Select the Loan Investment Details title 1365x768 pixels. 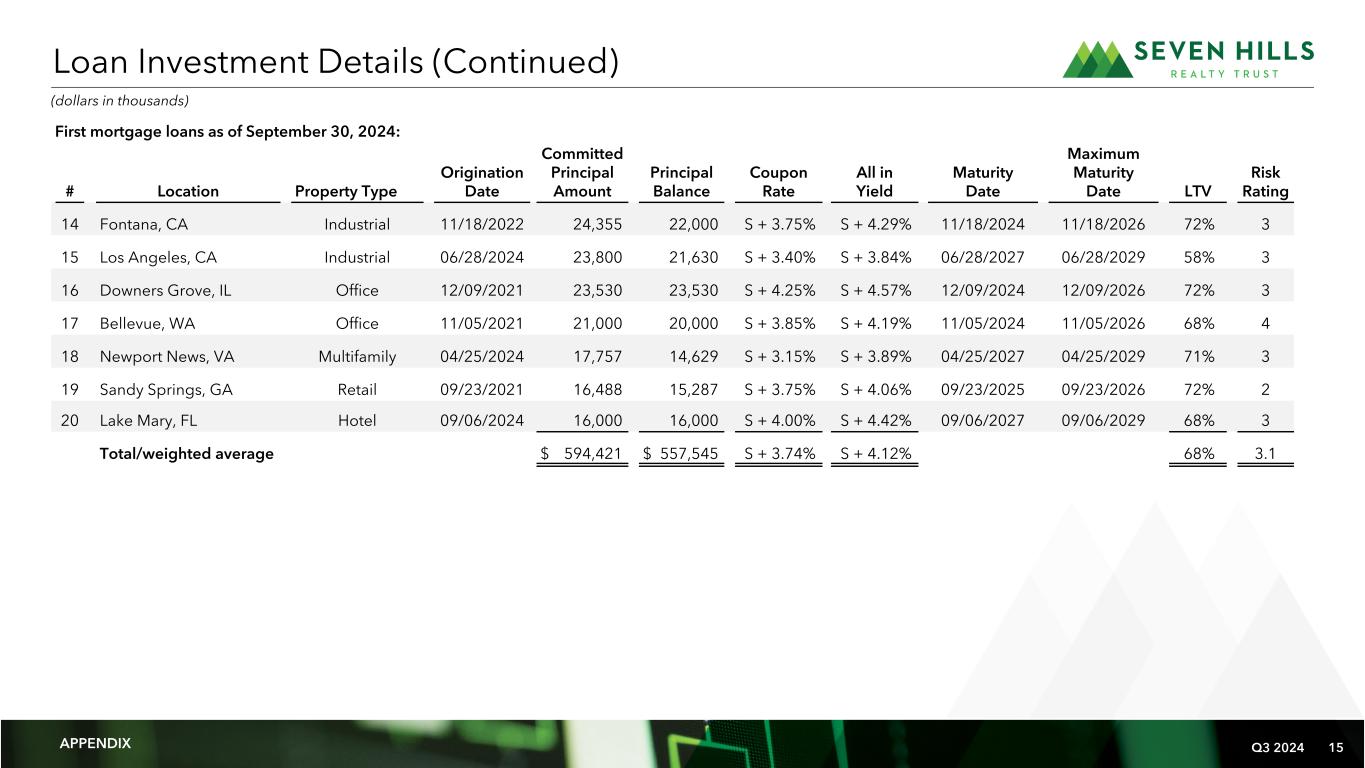pos(336,62)
